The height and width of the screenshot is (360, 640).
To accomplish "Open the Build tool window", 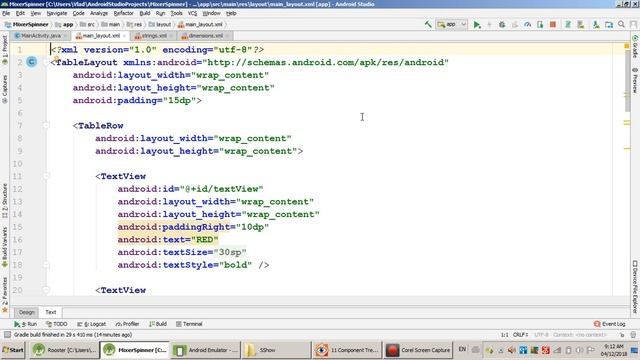I will pos(158,324).
